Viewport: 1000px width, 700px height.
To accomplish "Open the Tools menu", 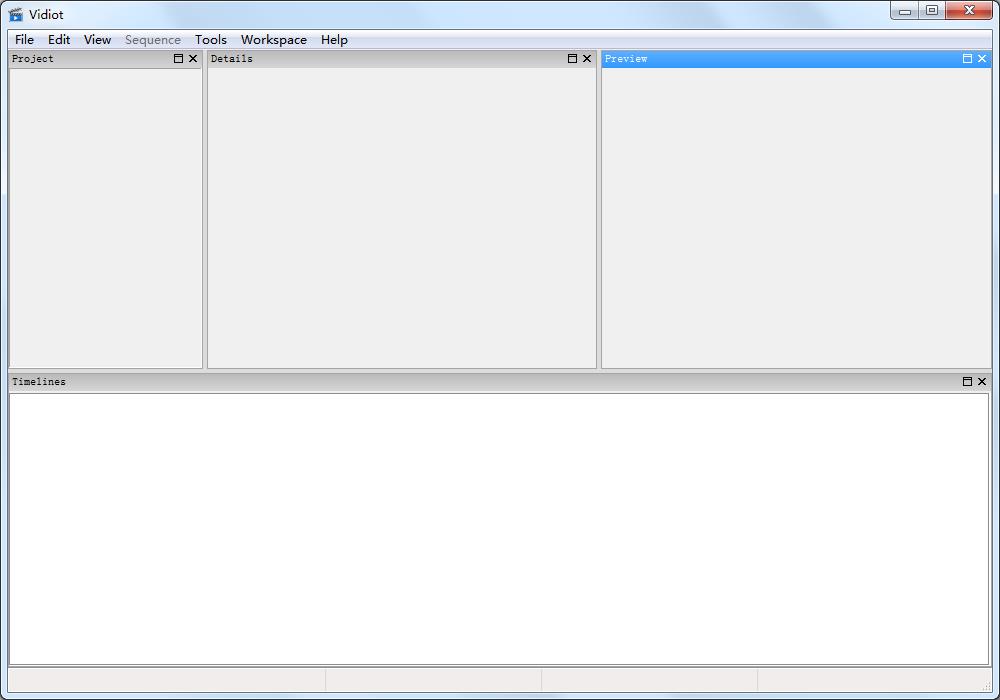I will pyautogui.click(x=210, y=40).
